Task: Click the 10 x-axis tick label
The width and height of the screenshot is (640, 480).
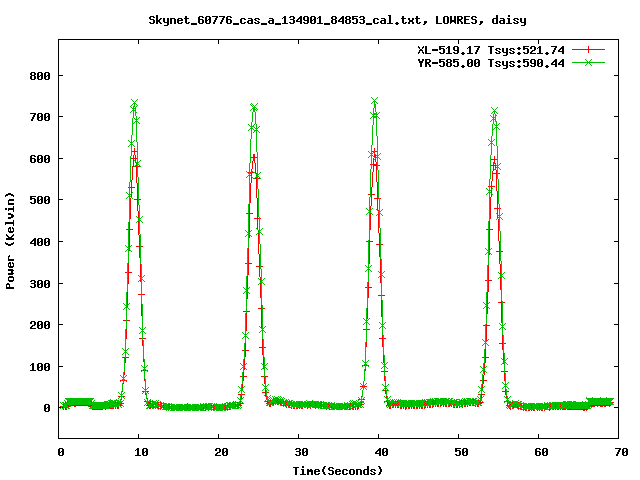Action: click(141, 452)
